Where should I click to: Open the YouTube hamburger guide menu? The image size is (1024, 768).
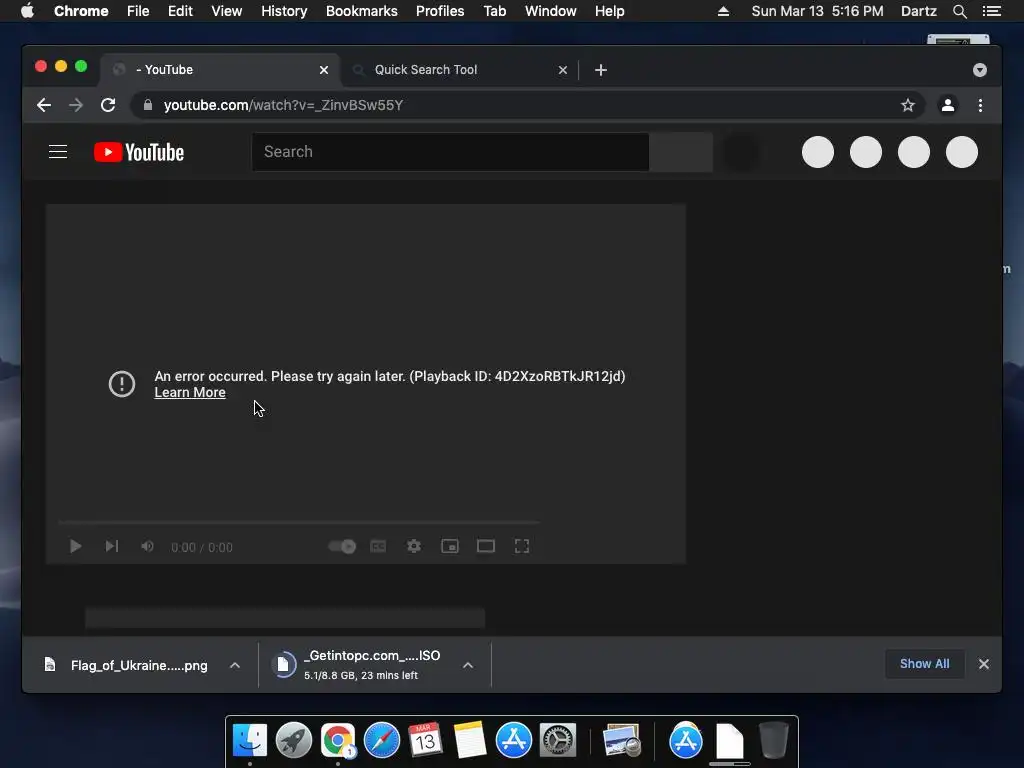pyautogui.click(x=58, y=152)
